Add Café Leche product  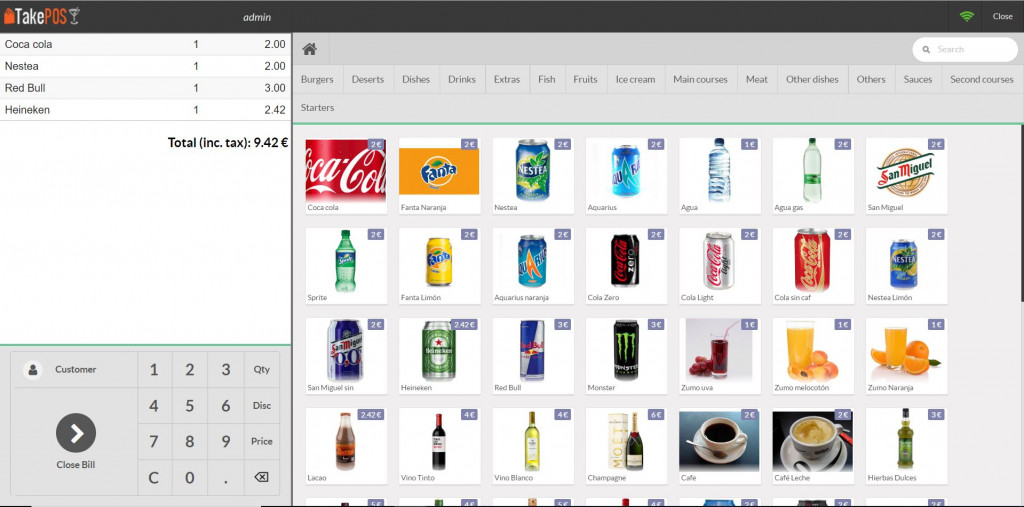813,446
